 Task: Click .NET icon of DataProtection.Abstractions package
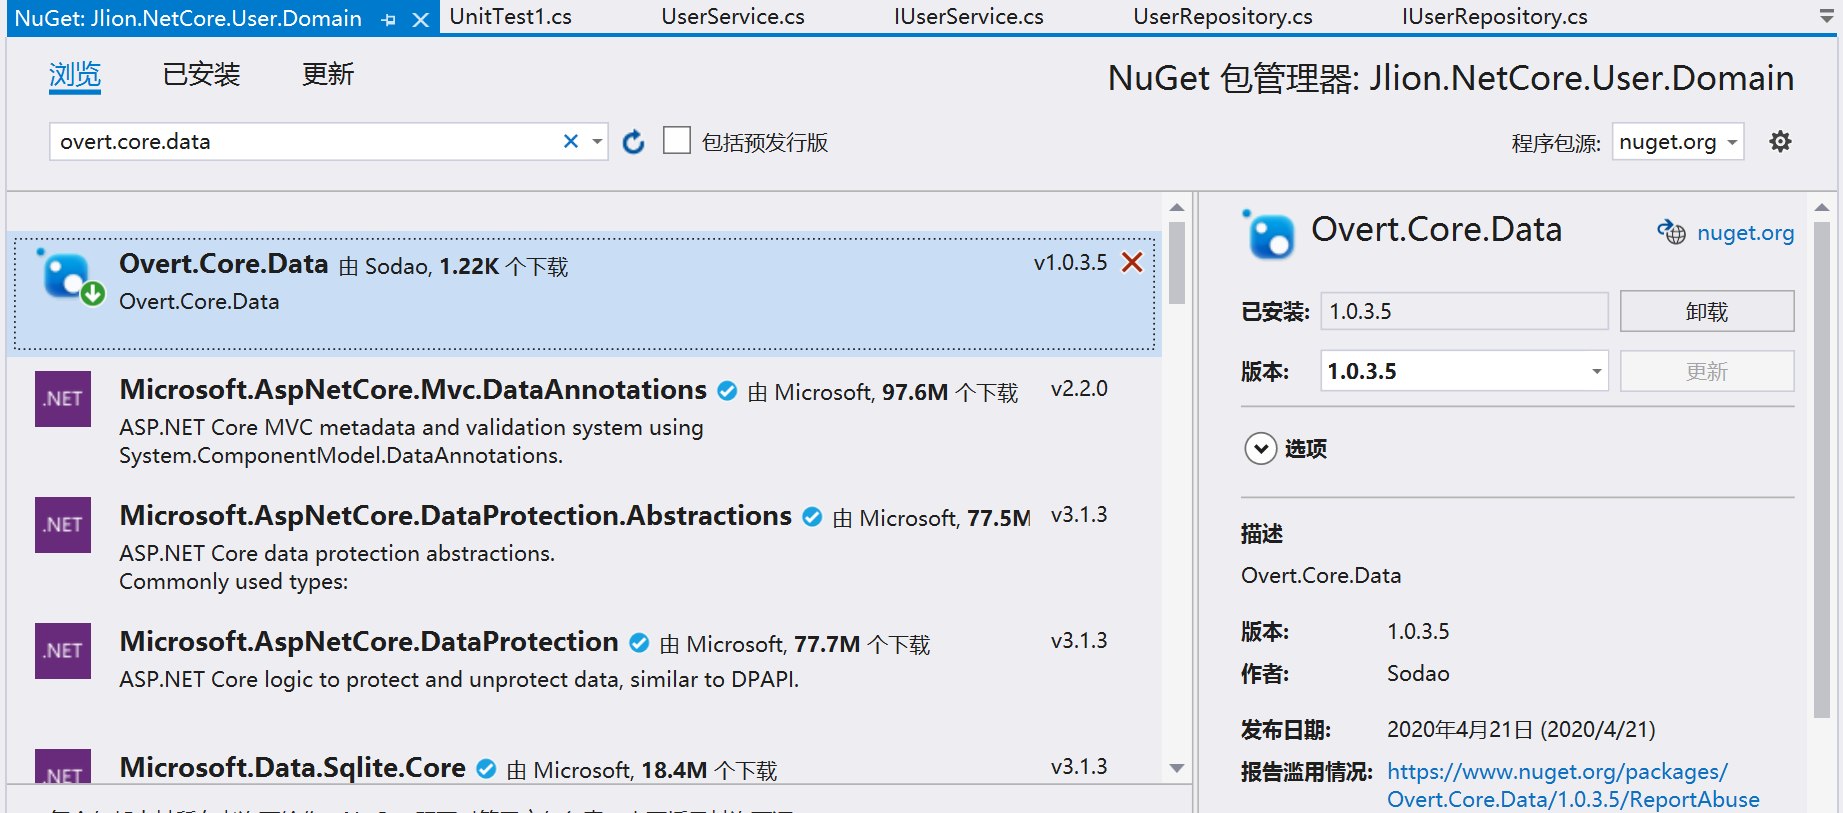tap(63, 525)
